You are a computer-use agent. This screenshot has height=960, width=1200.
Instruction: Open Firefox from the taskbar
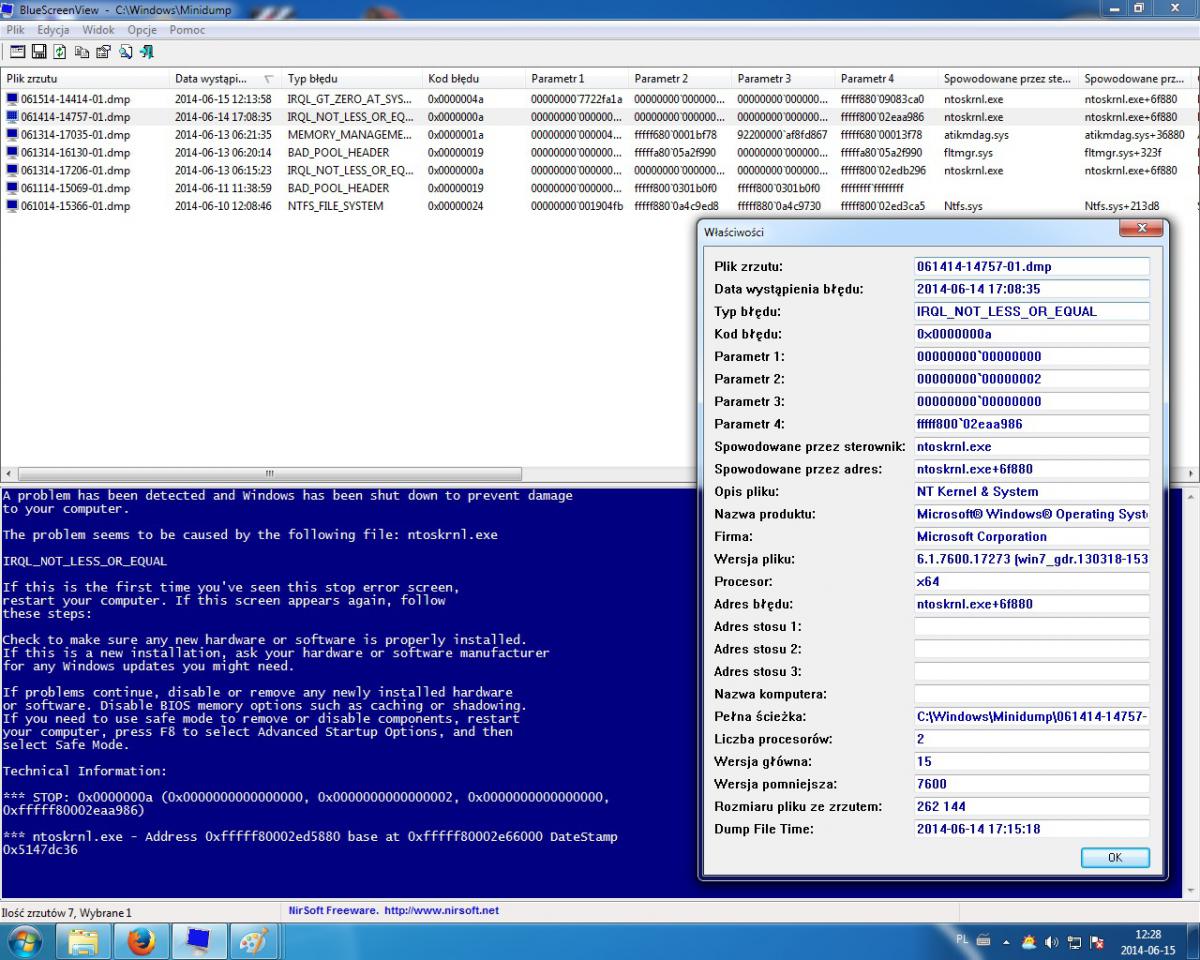point(142,941)
